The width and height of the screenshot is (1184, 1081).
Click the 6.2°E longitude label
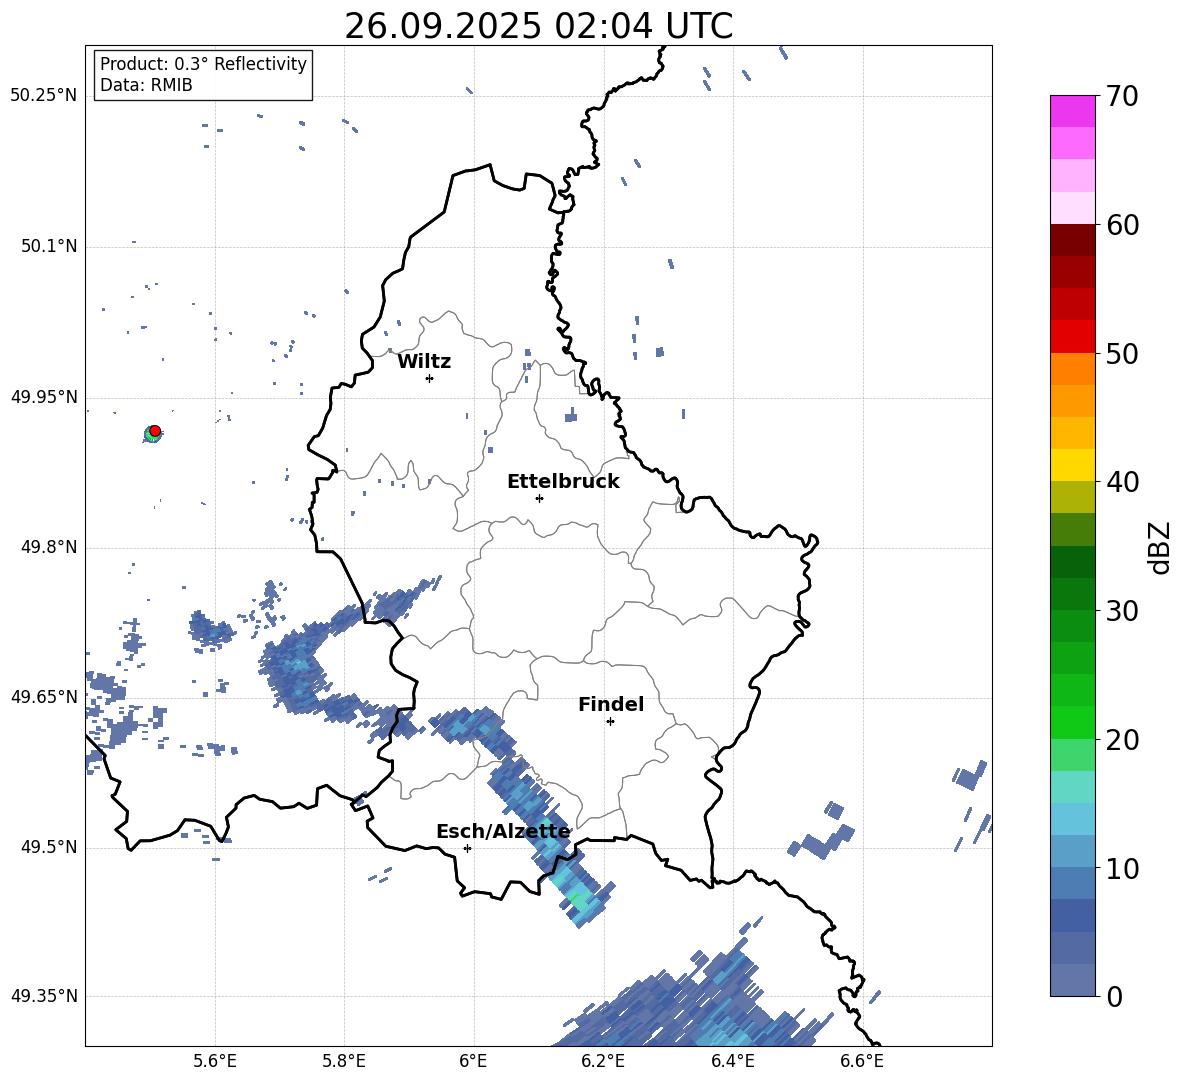603,1061
